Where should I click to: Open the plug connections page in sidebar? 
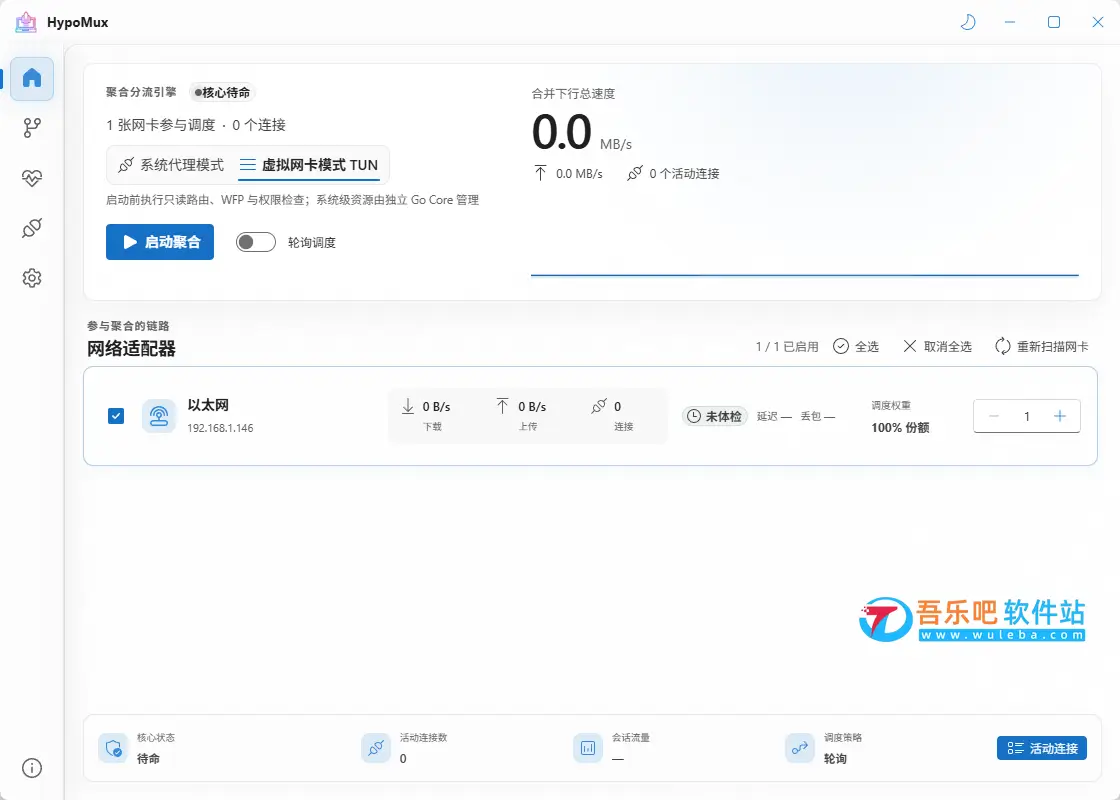pos(32,228)
